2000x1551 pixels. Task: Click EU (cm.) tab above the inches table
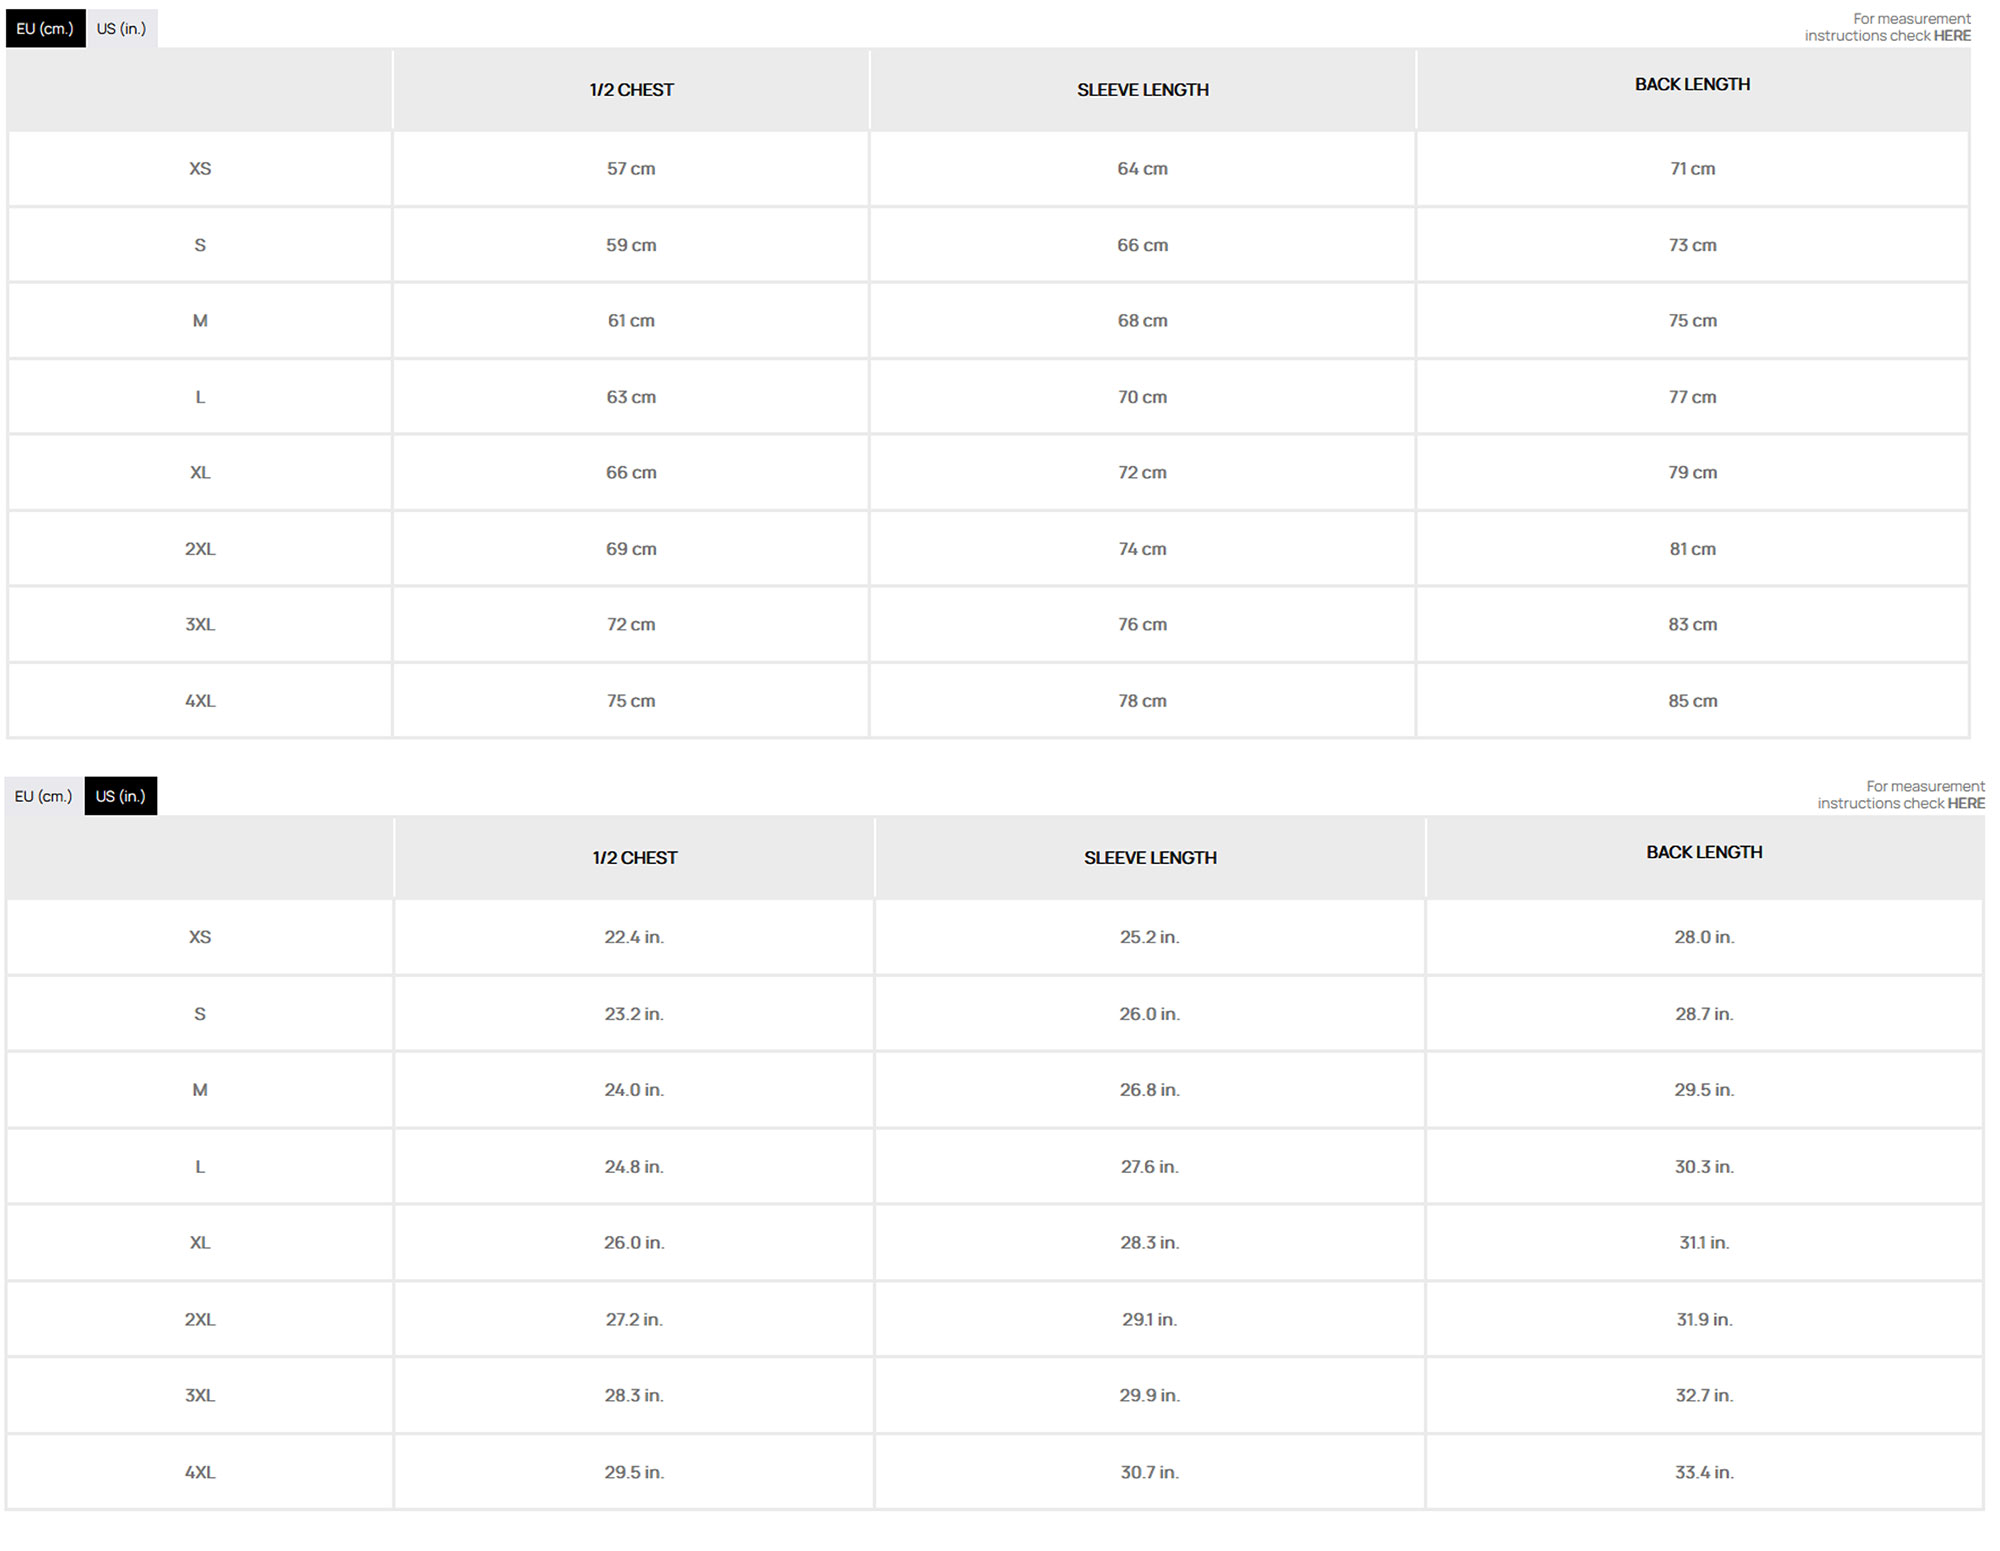[44, 796]
